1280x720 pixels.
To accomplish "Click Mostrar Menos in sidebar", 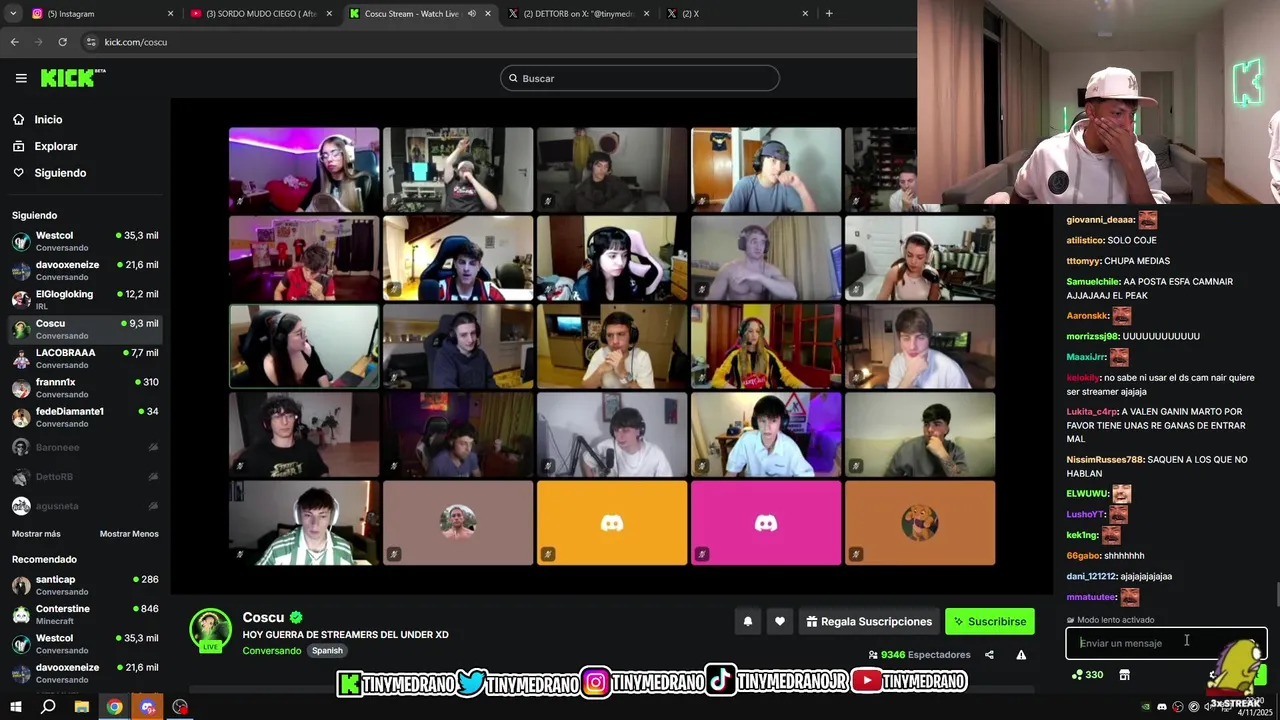I will point(129,534).
